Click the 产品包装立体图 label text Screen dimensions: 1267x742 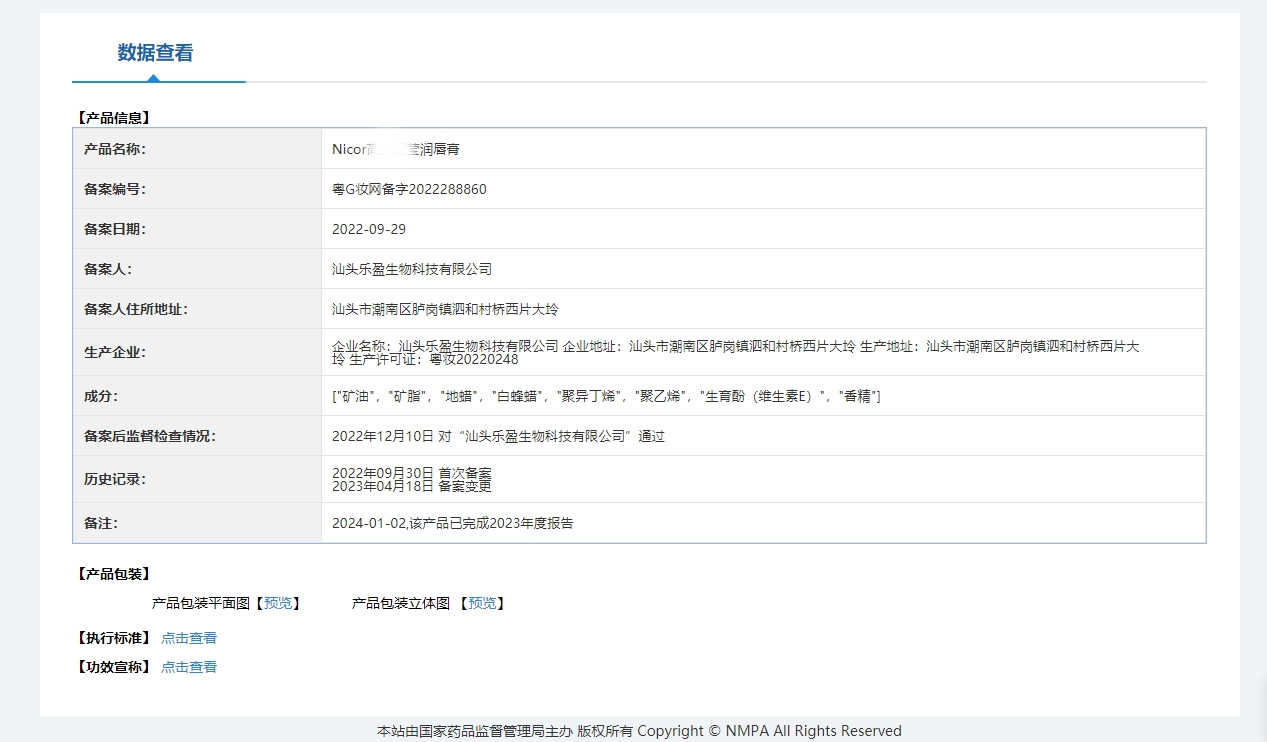click(401, 603)
